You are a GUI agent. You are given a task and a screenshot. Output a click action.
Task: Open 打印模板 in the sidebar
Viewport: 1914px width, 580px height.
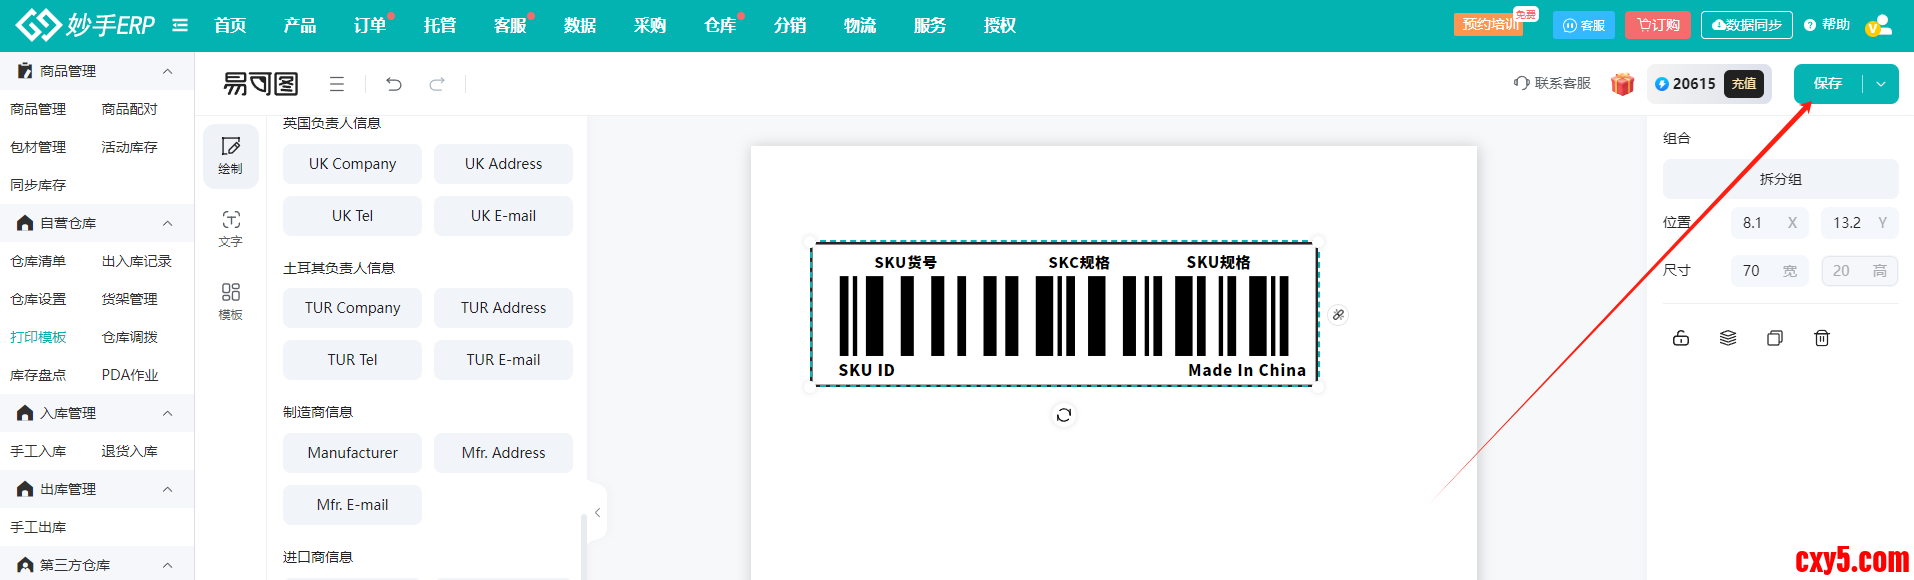(38, 337)
